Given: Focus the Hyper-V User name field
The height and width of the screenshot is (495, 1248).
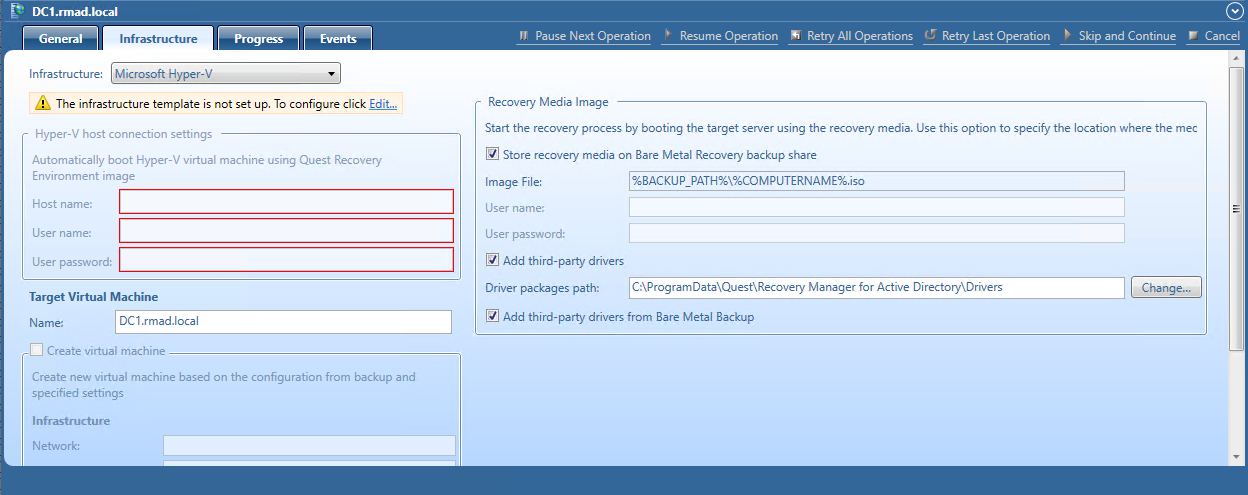Looking at the screenshot, I should click(x=286, y=231).
